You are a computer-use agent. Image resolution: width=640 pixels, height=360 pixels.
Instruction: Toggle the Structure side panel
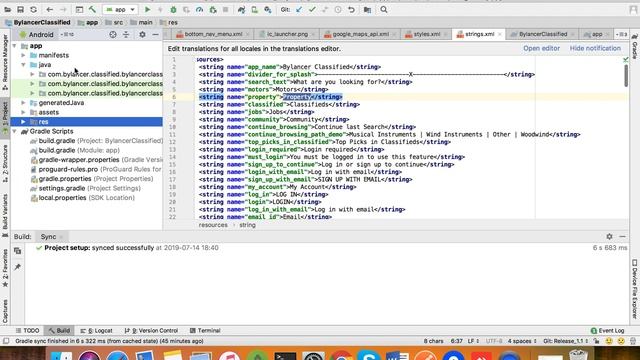coord(5,163)
